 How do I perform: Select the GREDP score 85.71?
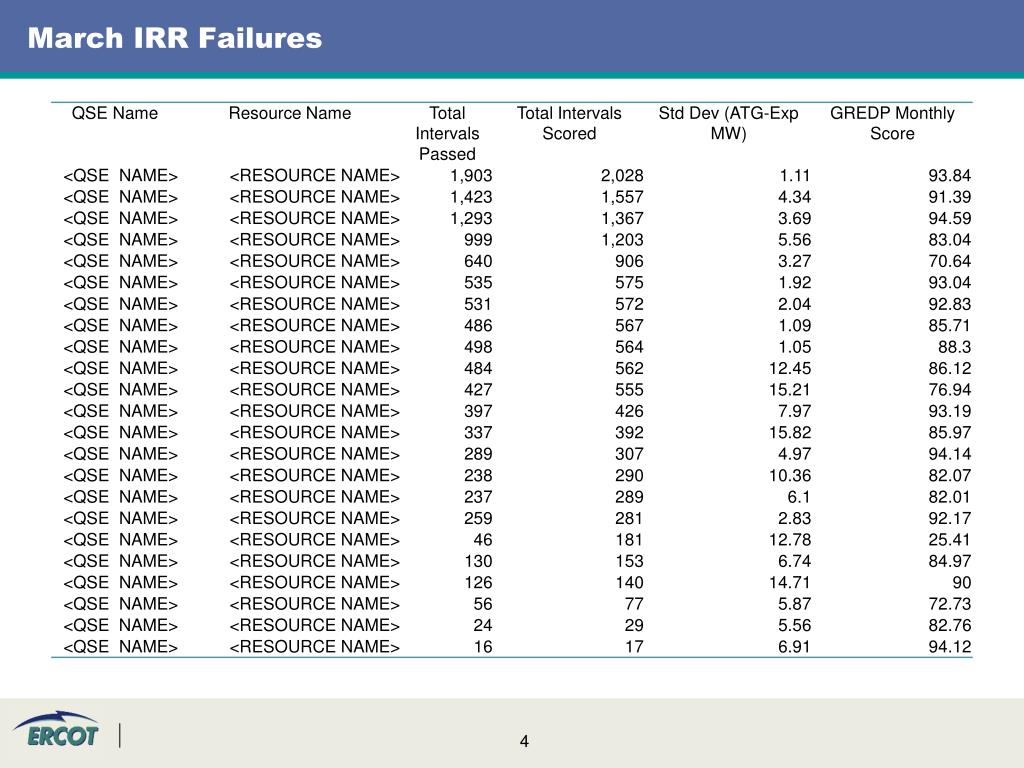tap(950, 326)
